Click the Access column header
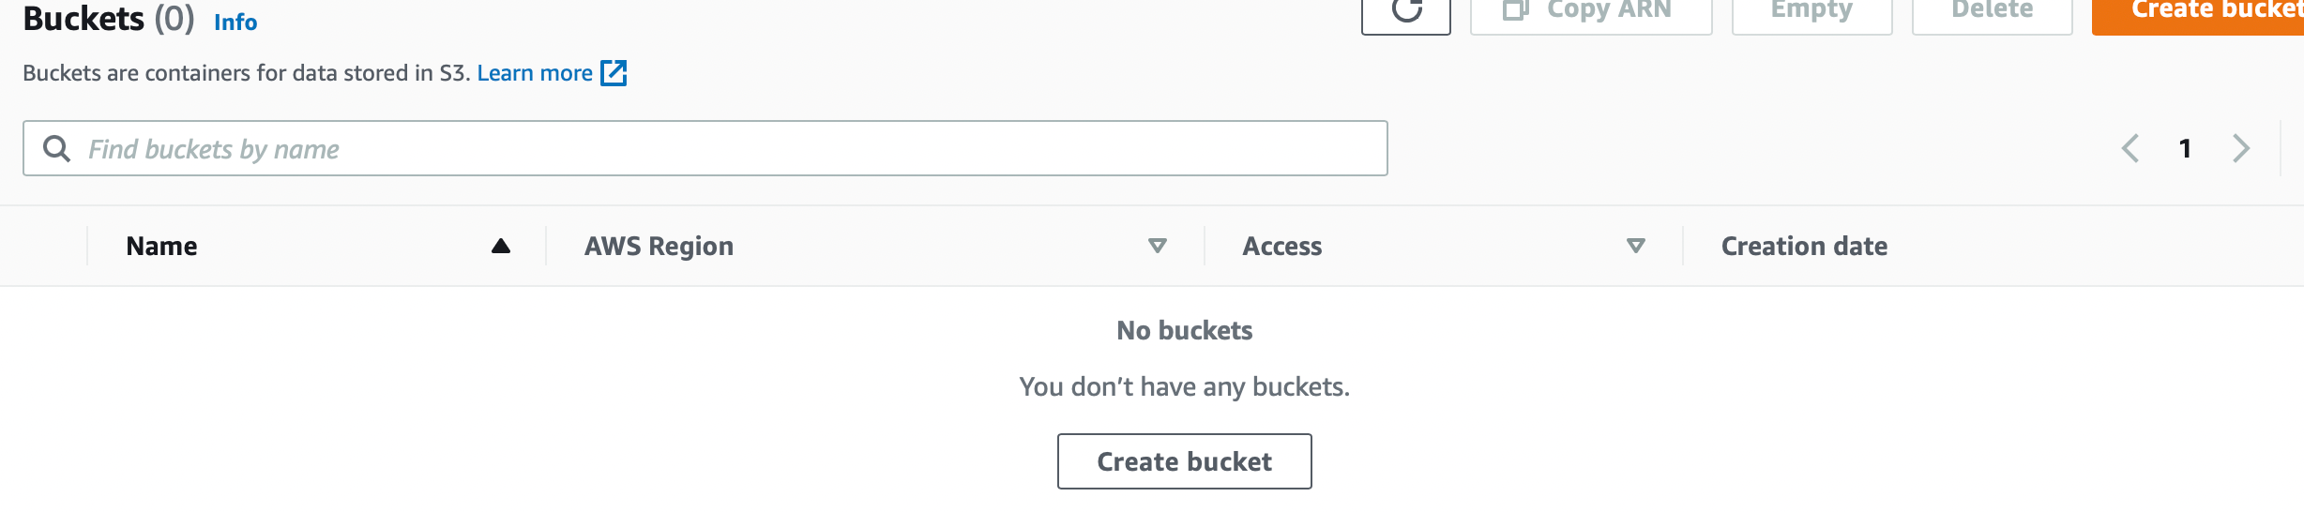The height and width of the screenshot is (512, 2304). [1282, 246]
